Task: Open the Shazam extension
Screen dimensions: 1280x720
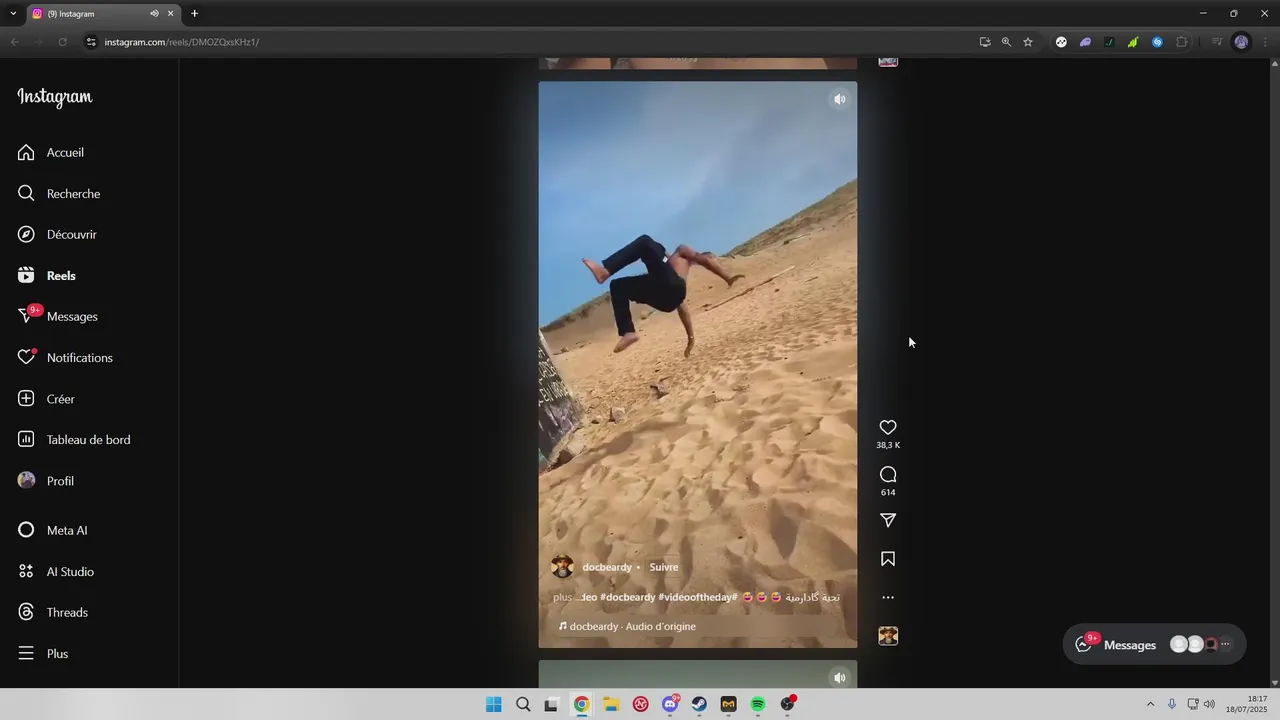Action: tap(1157, 42)
